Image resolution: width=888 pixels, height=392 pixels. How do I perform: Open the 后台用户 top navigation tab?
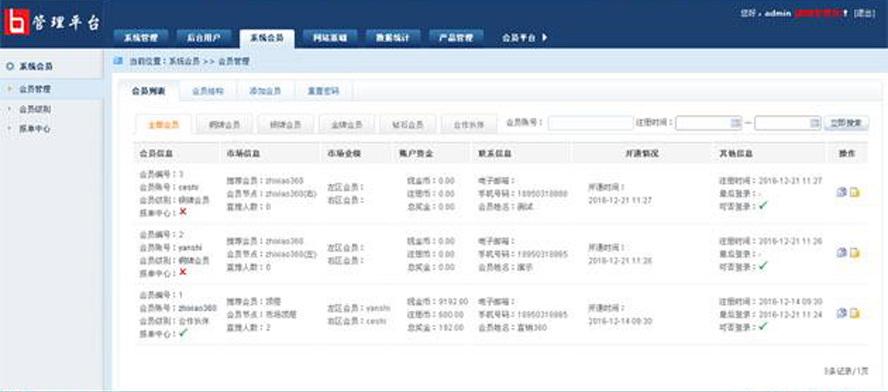pos(203,38)
